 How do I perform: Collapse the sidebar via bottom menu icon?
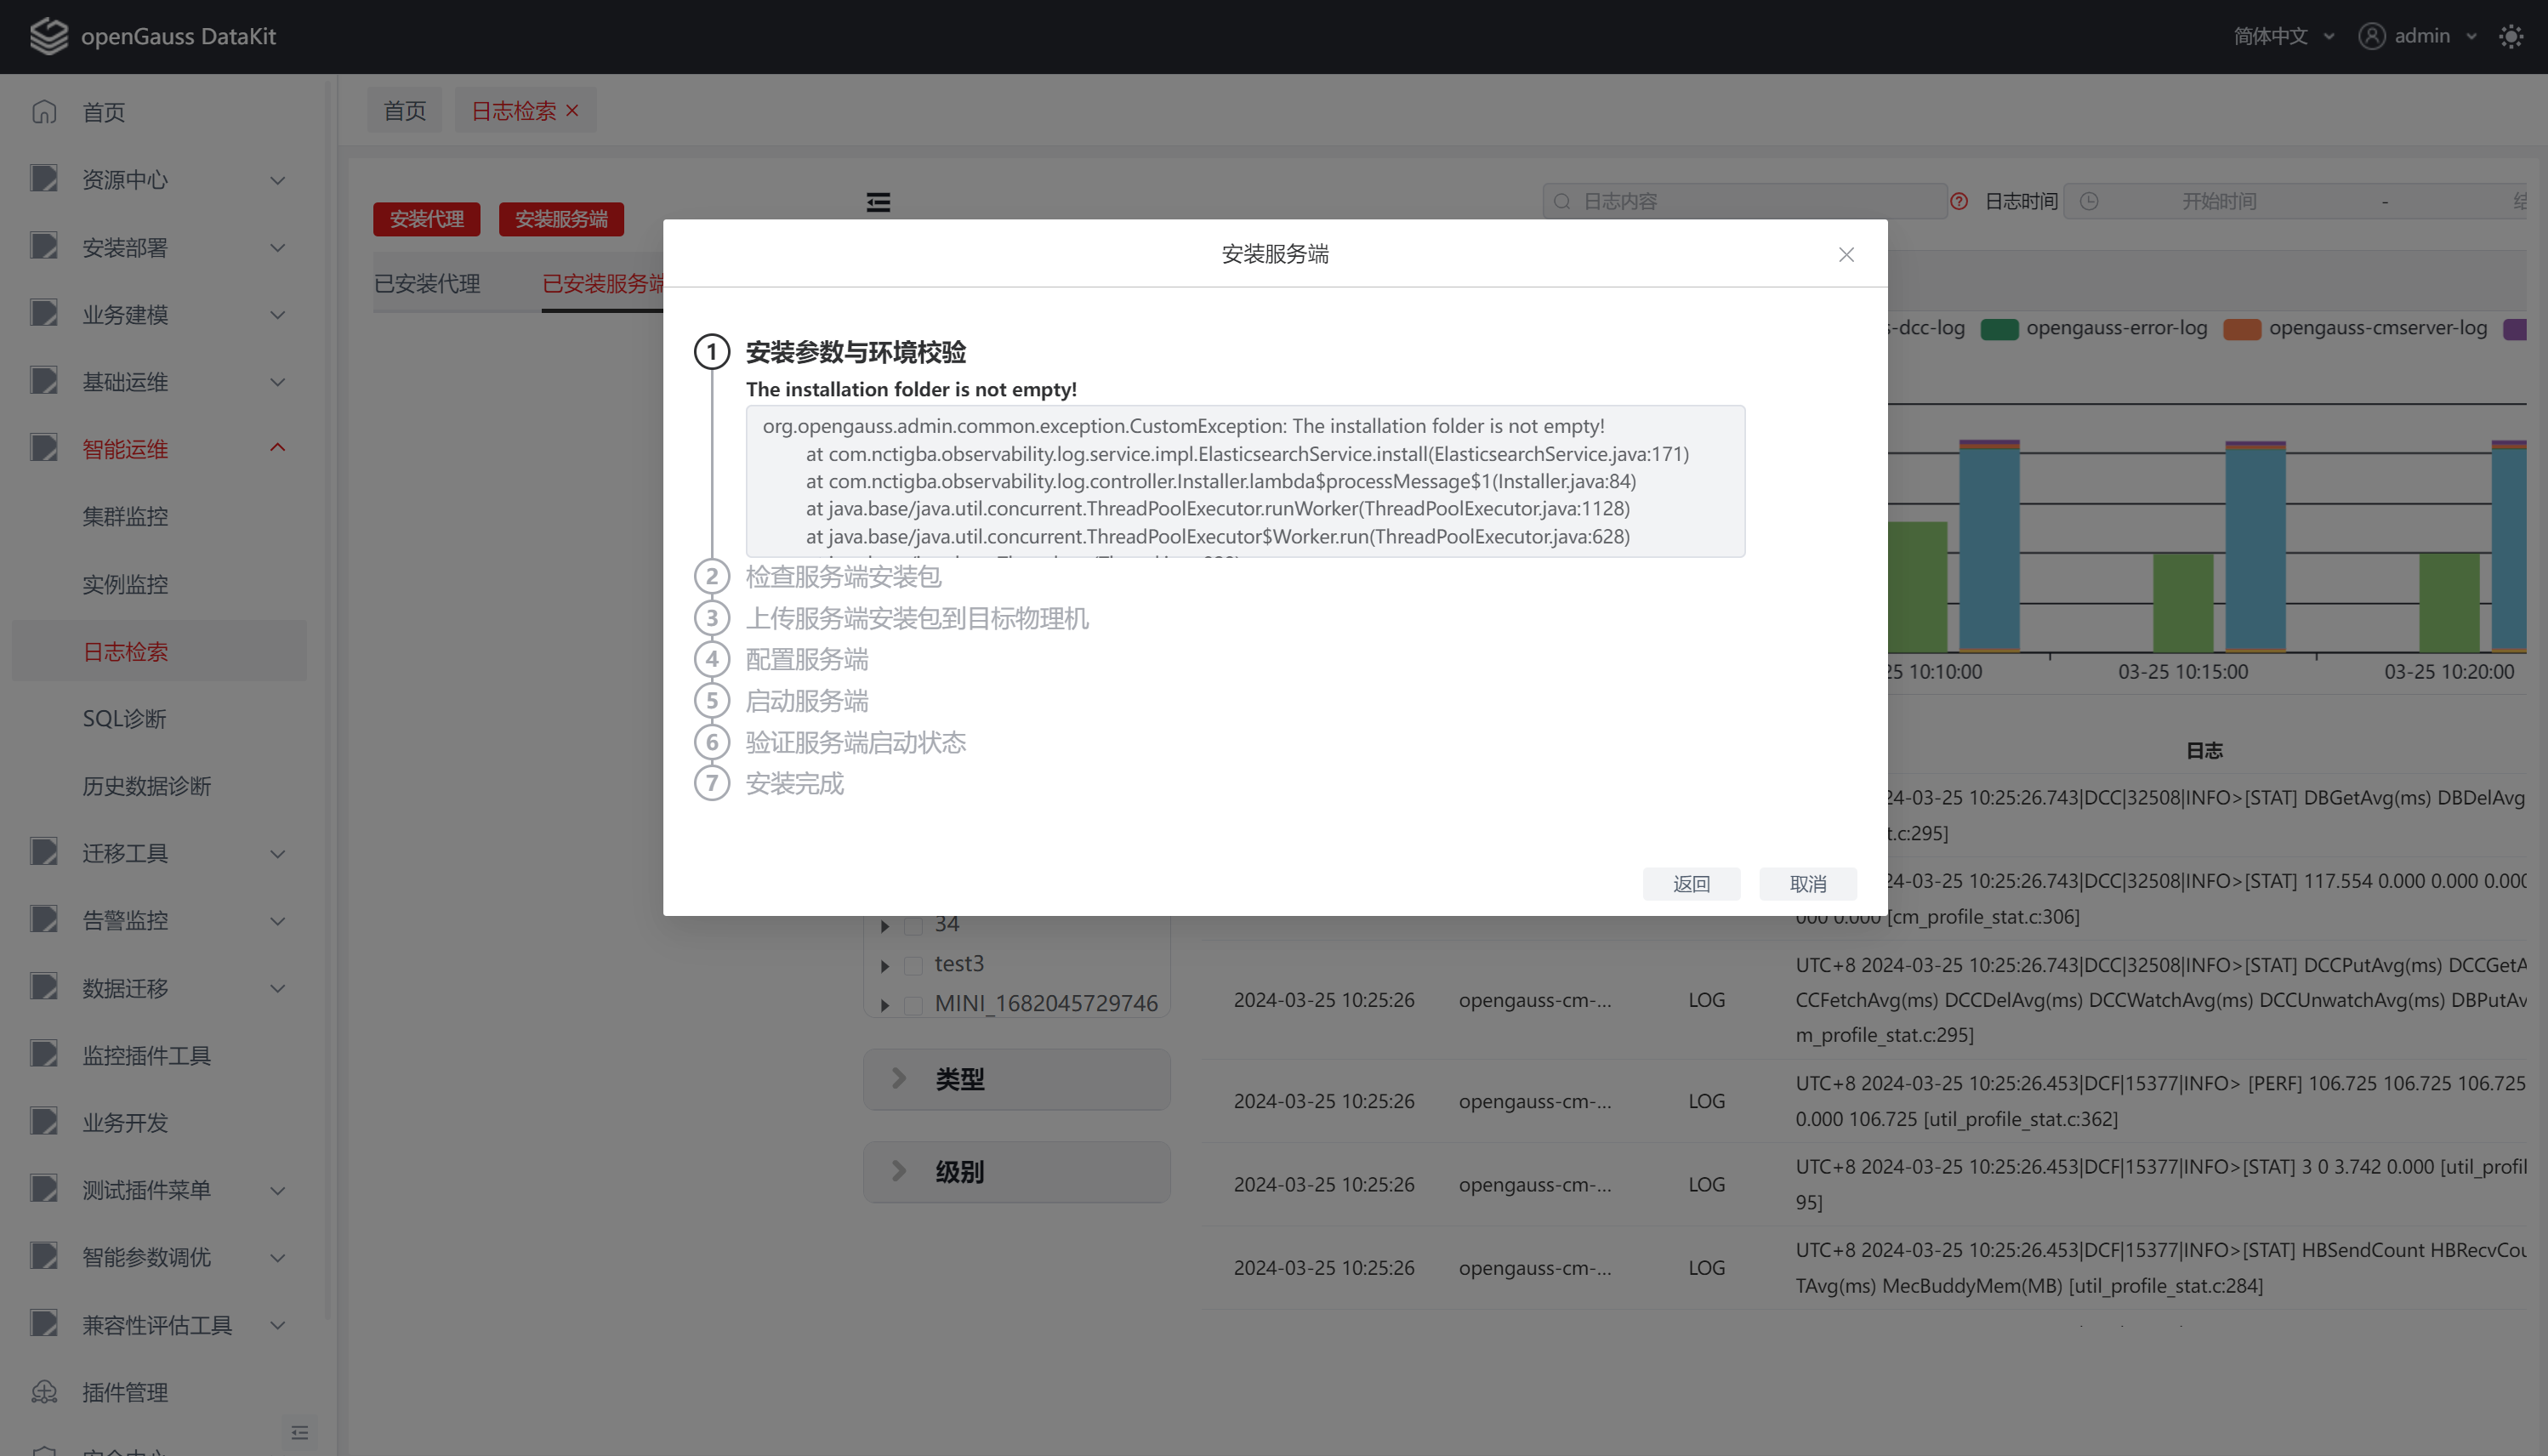click(299, 1433)
